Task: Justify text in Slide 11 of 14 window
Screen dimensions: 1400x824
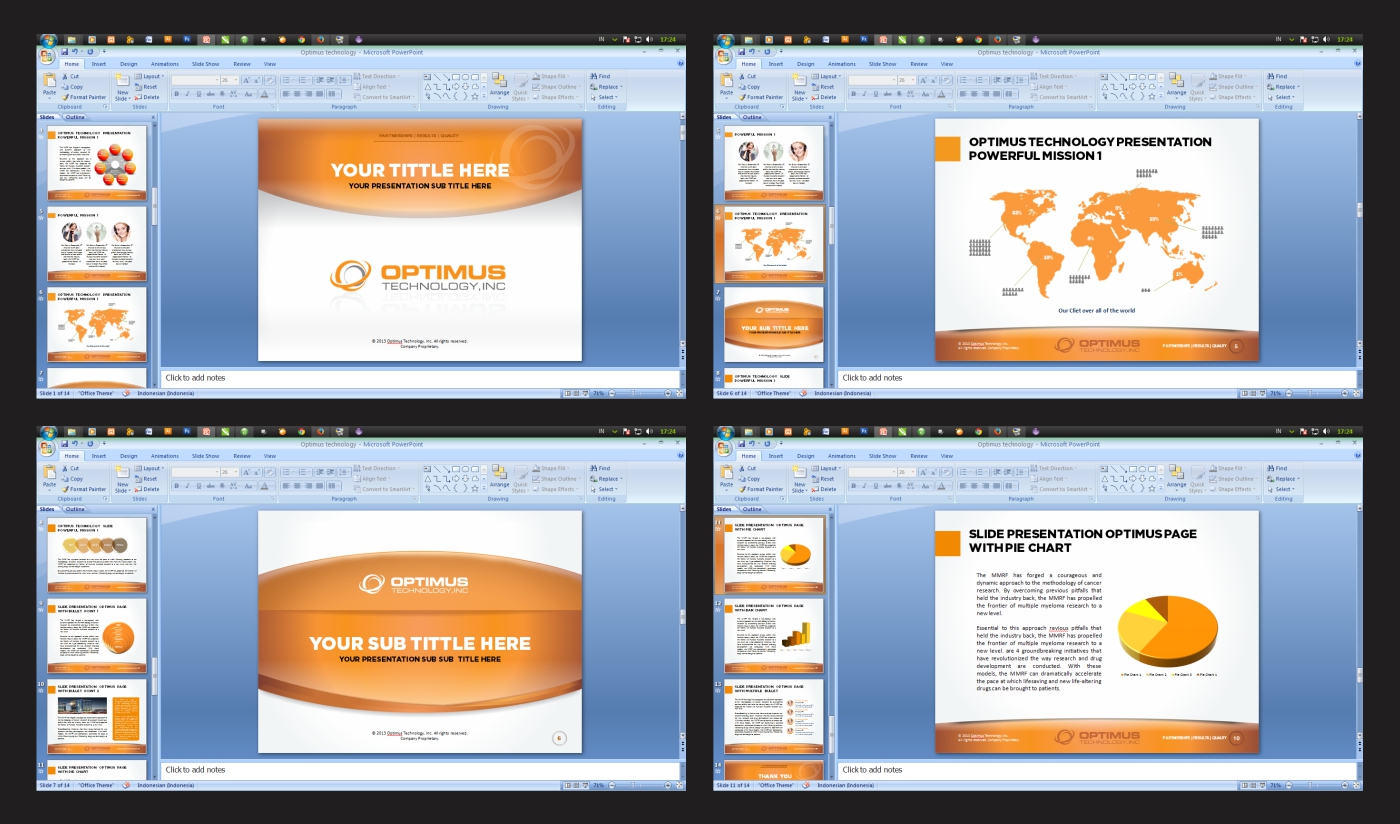Action: click(996, 486)
